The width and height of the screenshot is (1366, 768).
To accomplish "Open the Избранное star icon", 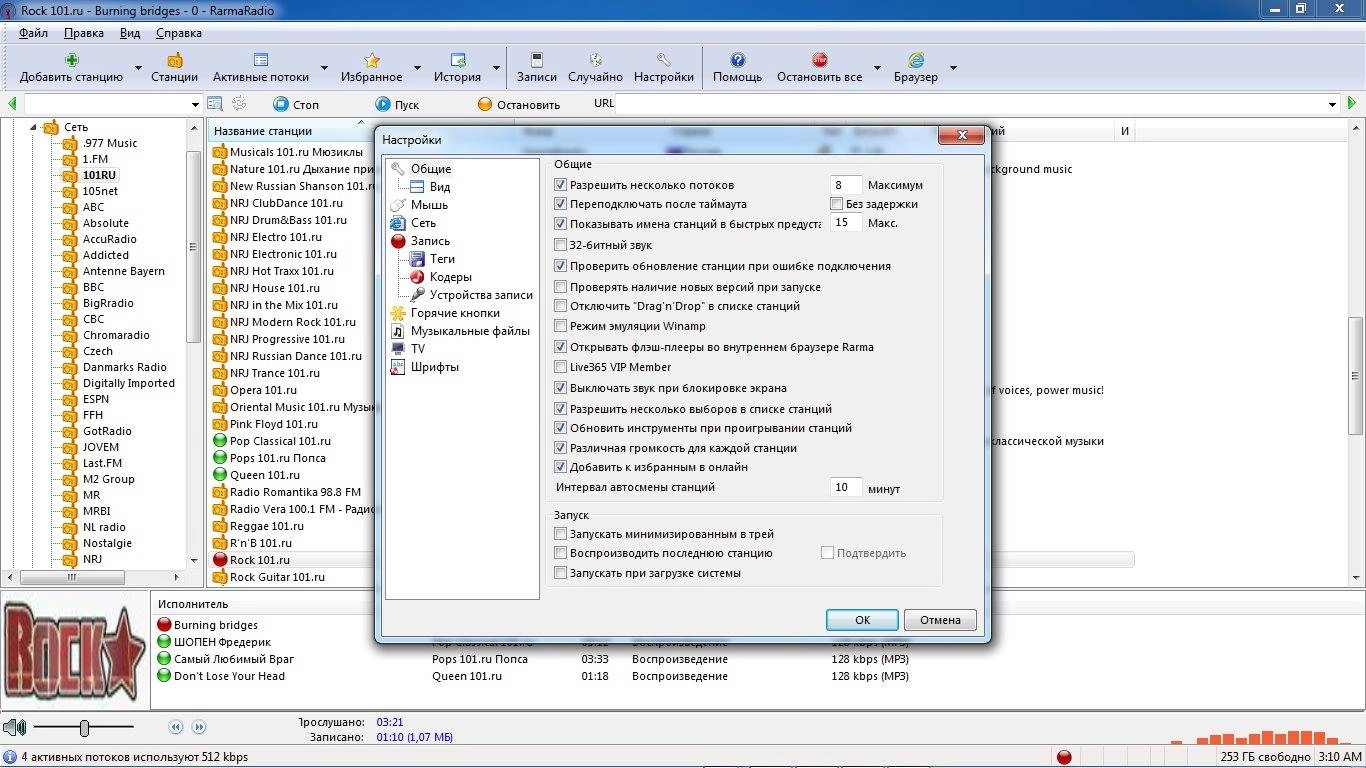I will [x=372, y=60].
